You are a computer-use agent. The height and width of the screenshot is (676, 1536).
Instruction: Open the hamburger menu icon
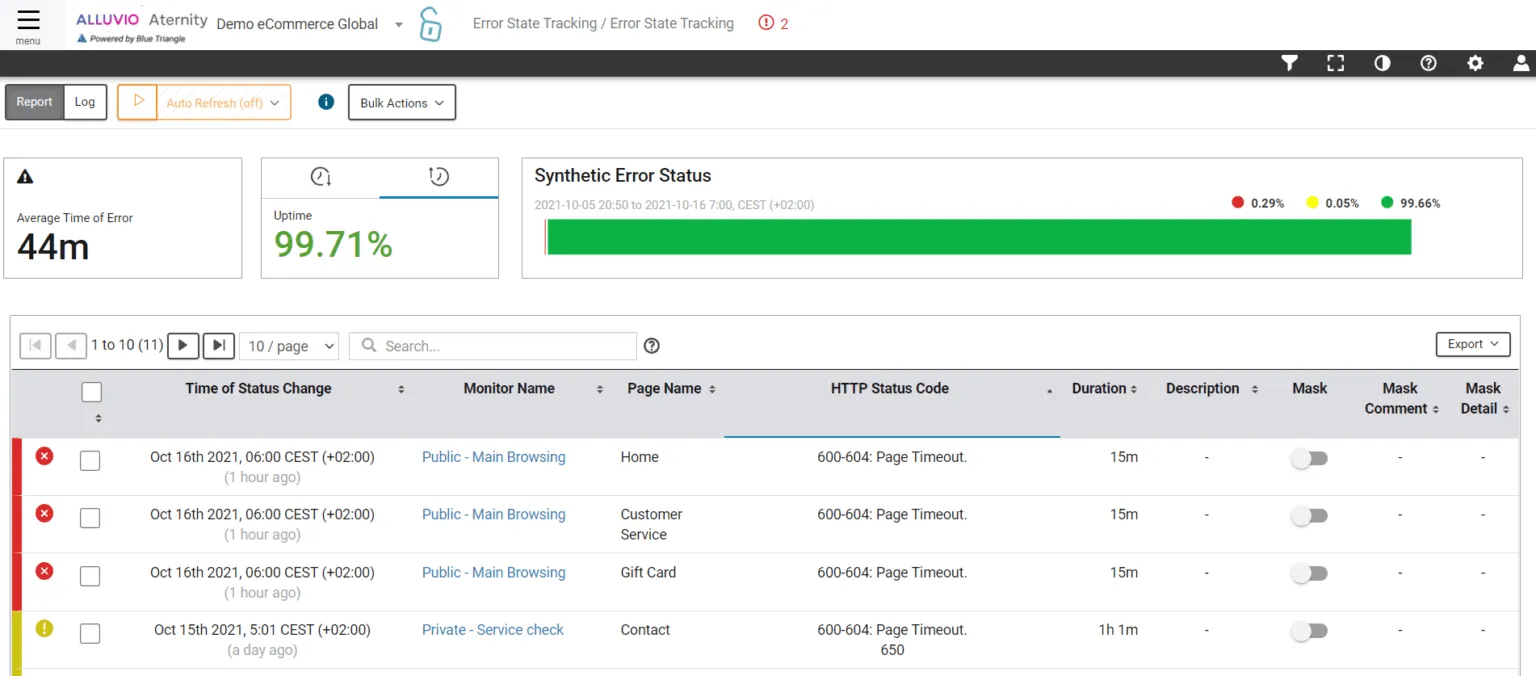click(x=28, y=21)
